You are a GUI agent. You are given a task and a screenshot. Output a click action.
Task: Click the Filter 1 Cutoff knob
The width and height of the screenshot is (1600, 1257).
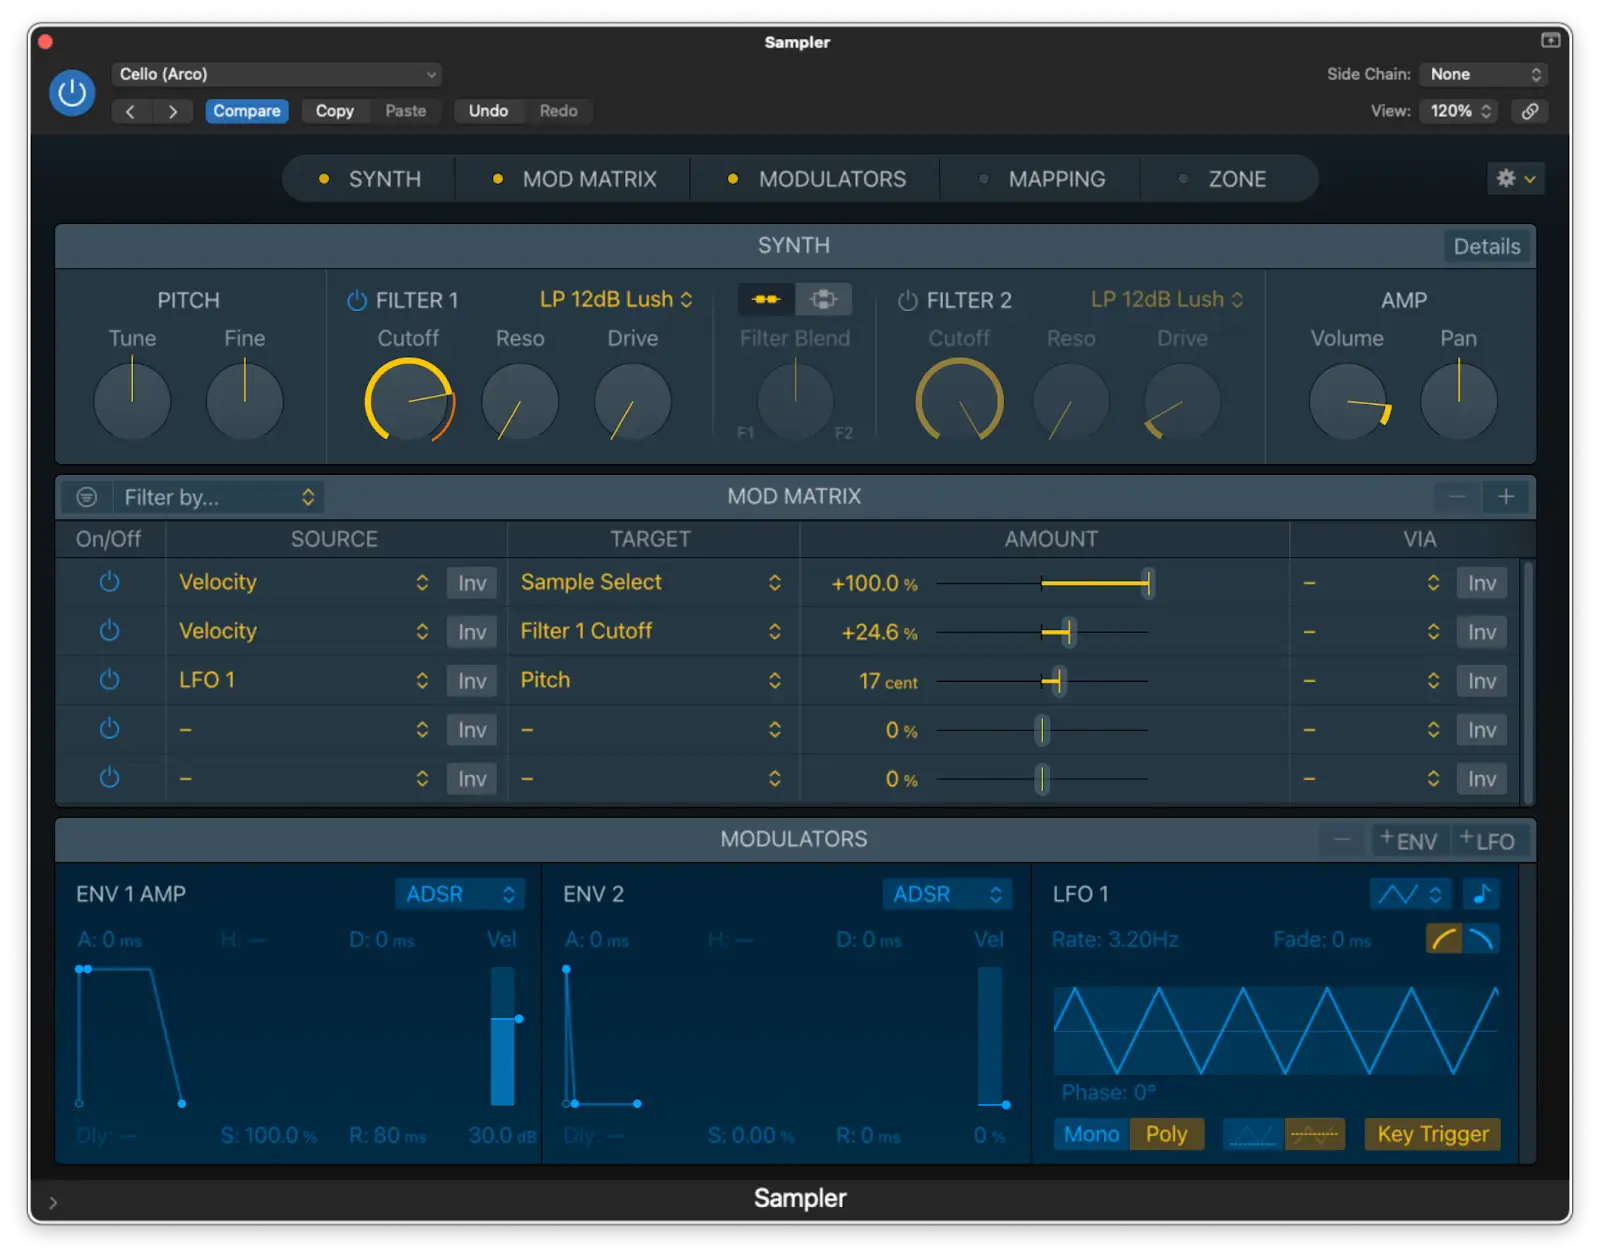coord(409,401)
